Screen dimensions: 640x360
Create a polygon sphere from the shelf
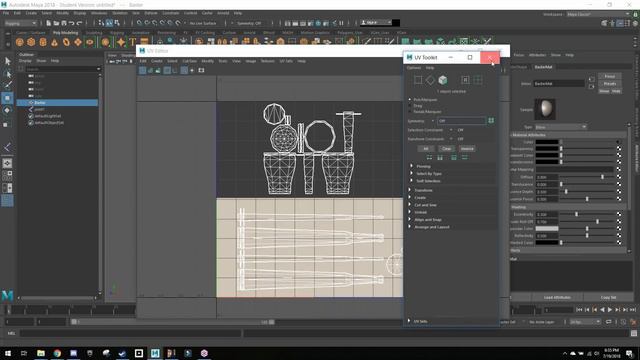coord(20,42)
